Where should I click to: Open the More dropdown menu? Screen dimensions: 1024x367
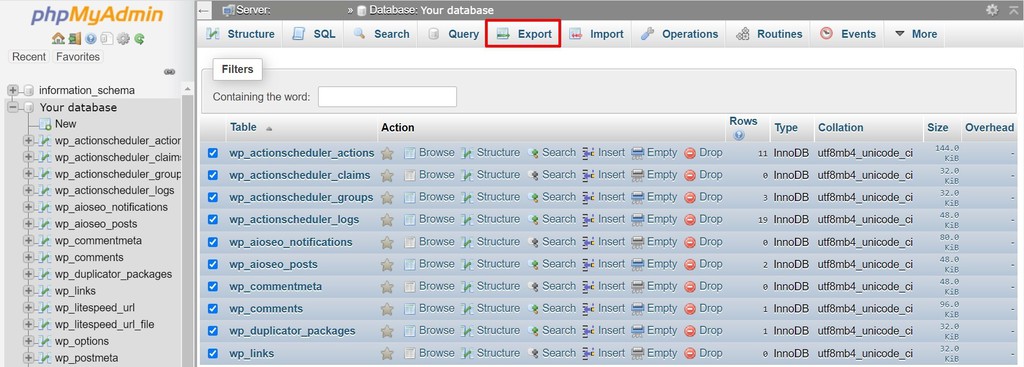click(x=916, y=34)
